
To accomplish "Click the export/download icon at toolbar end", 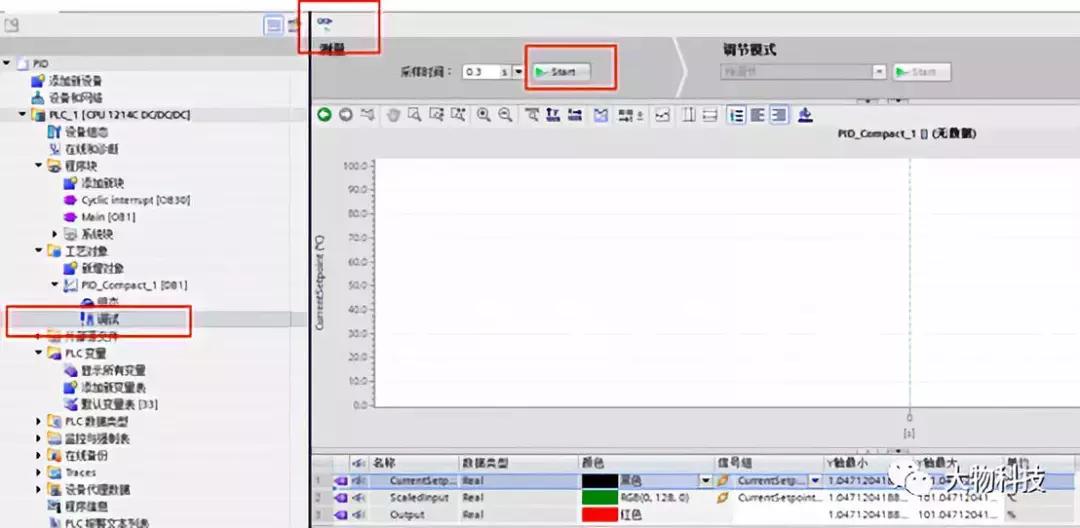I will pos(804,115).
